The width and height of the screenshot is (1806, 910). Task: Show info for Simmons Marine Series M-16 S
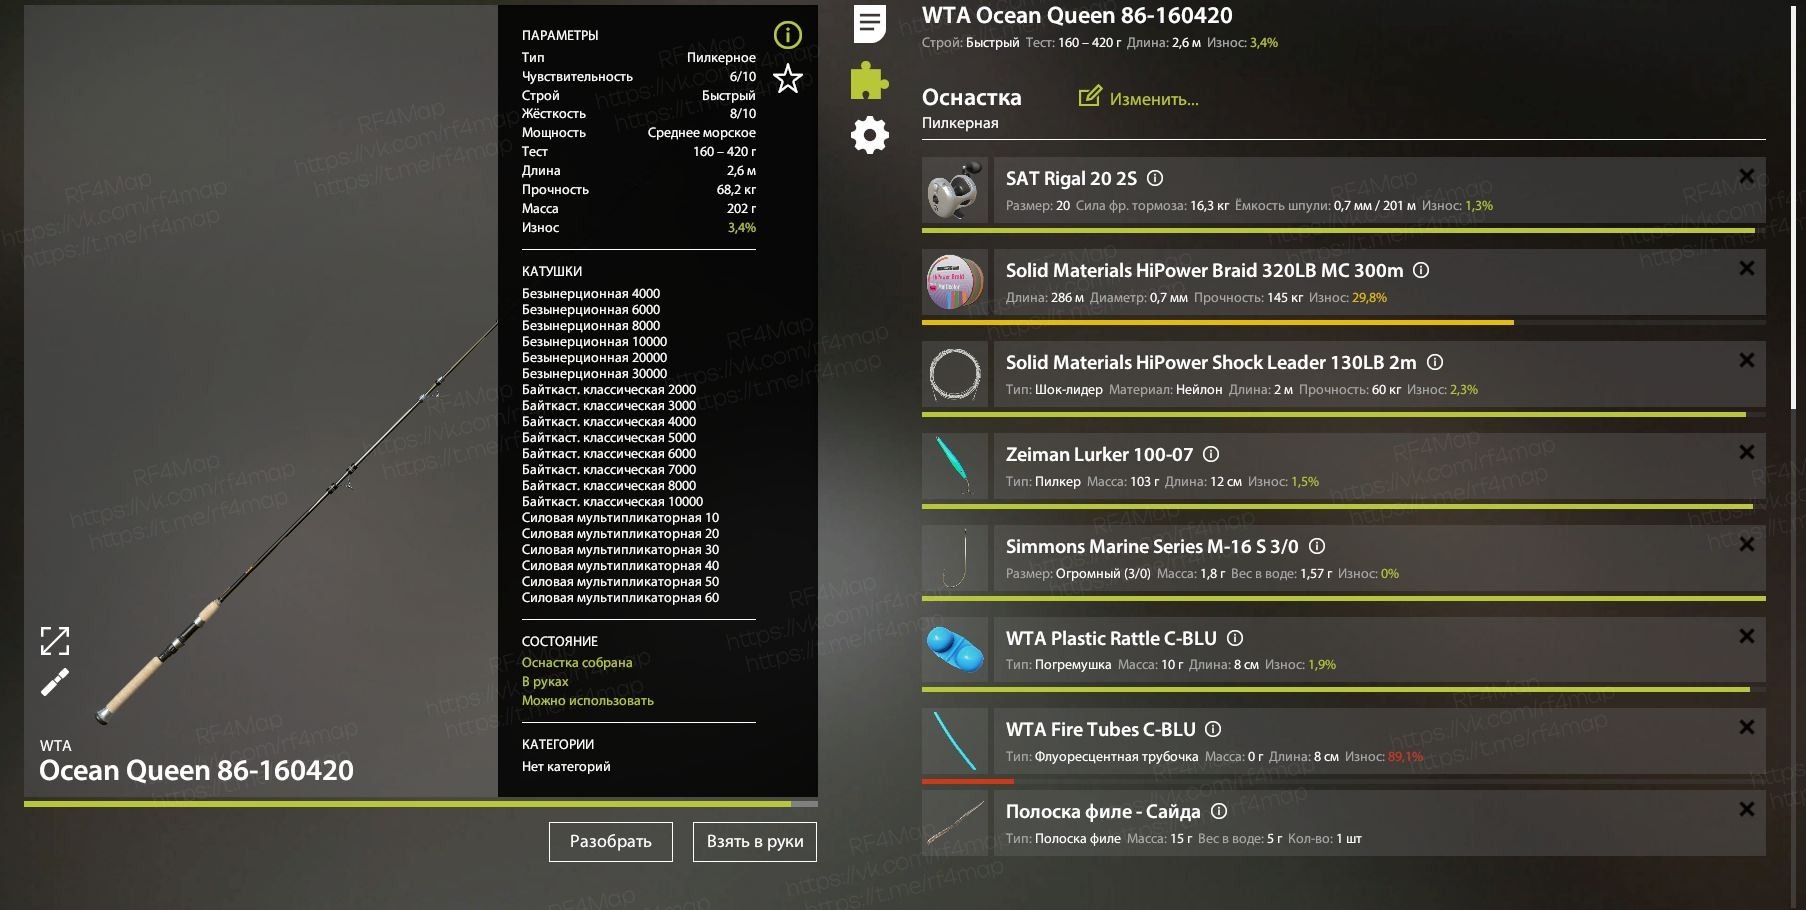1317,546
